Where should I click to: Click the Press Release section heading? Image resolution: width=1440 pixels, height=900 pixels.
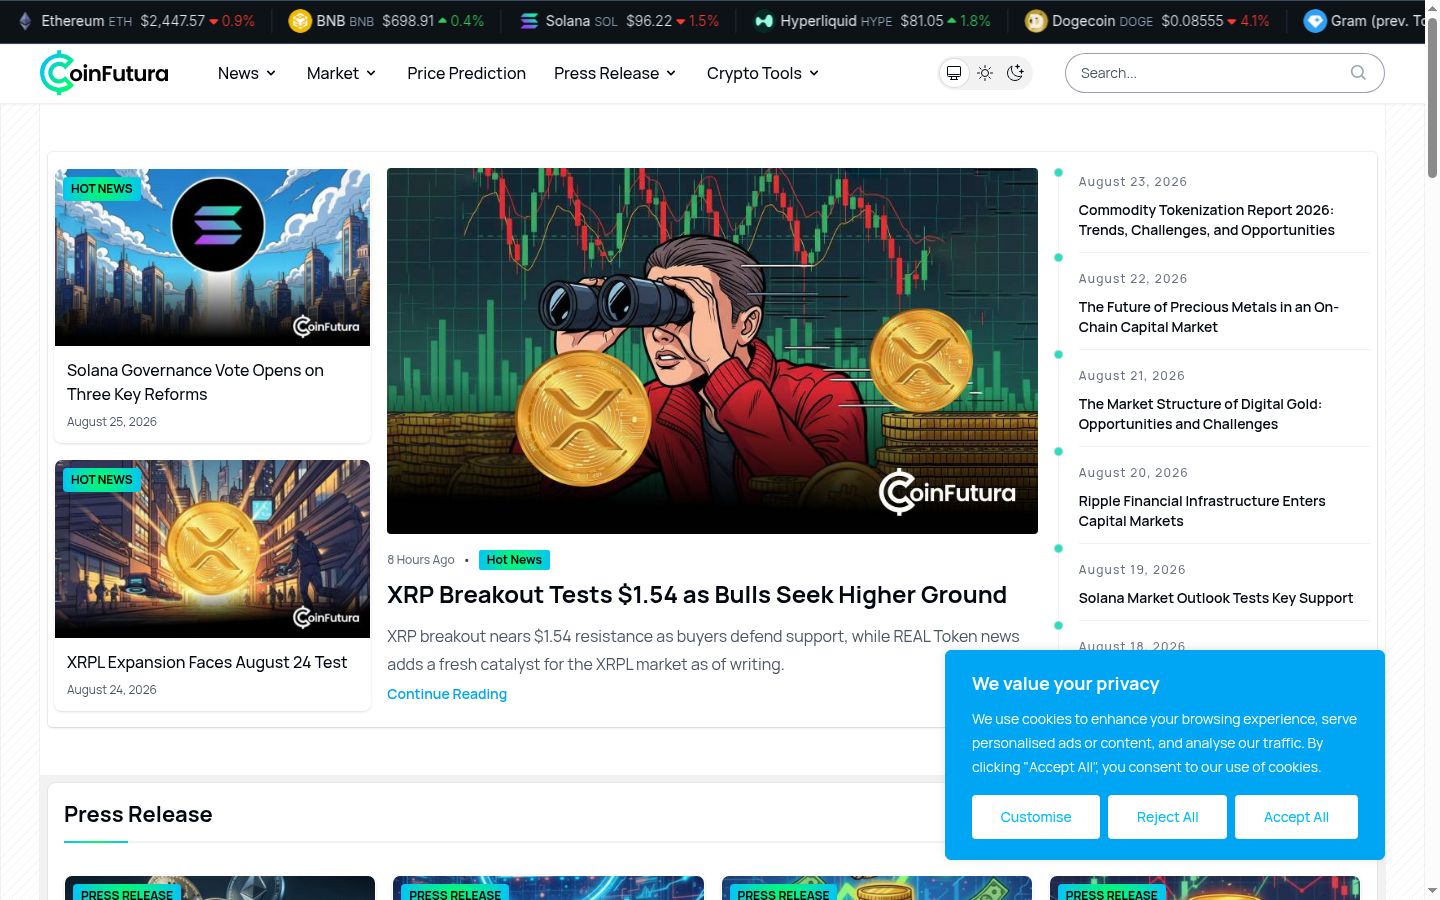point(138,814)
